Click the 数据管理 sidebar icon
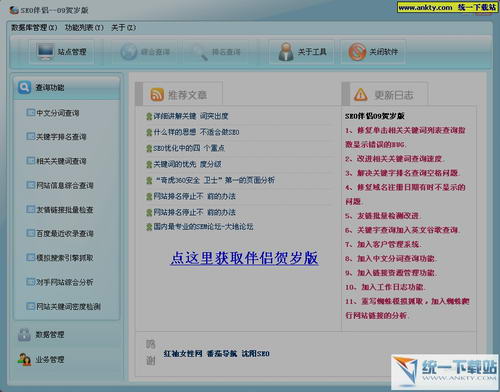Viewport: 500px width, 392px height. (24, 335)
